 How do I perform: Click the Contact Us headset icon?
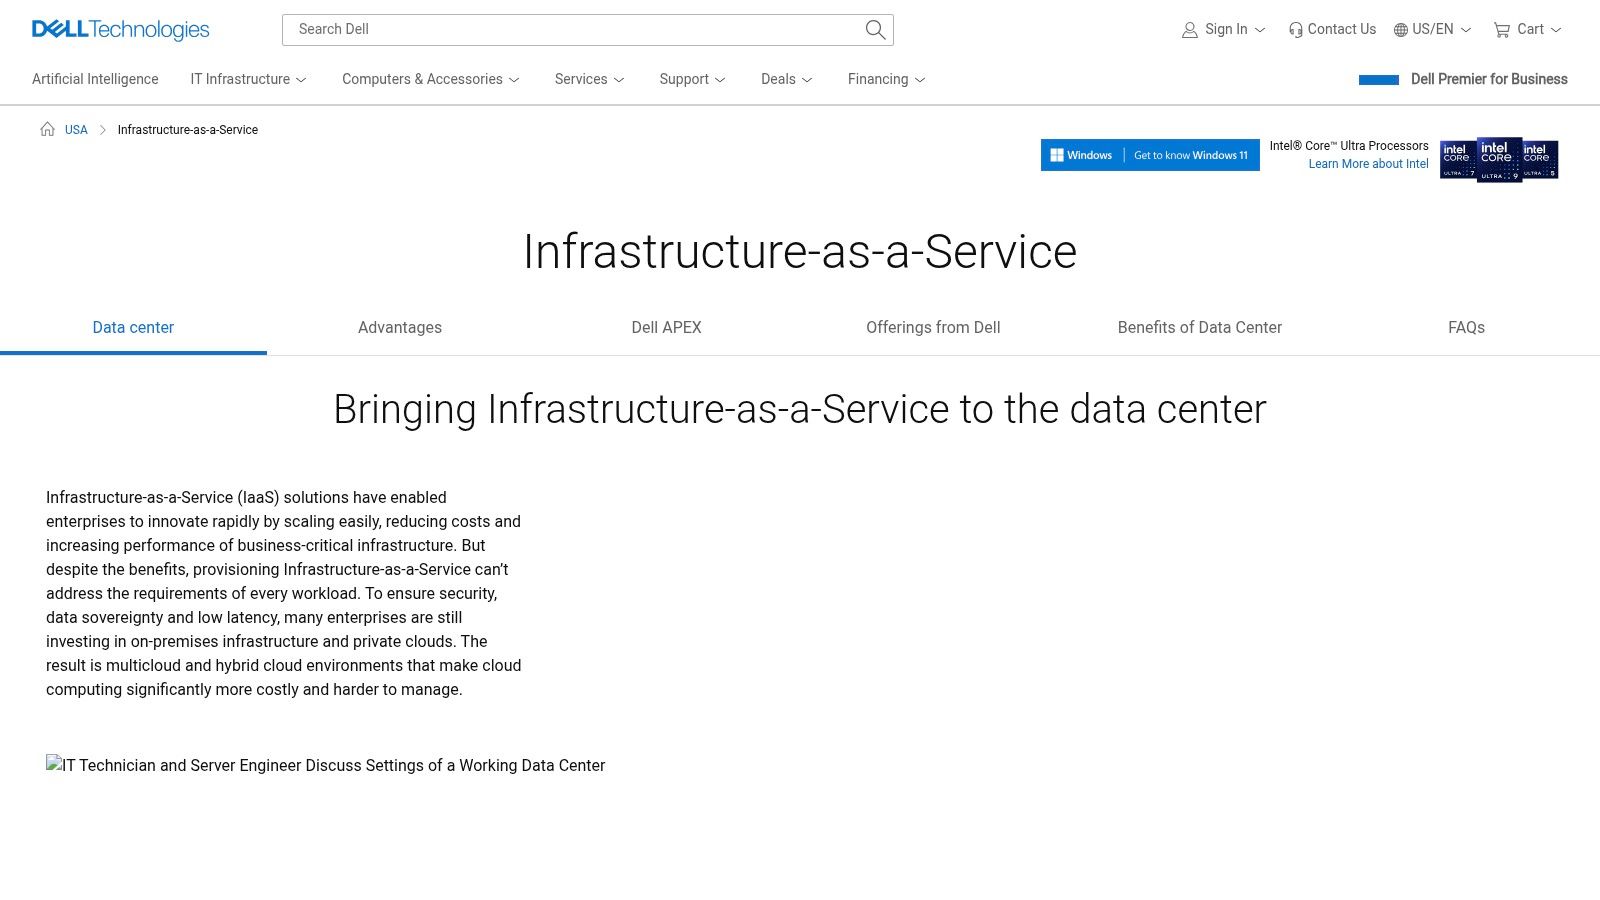(x=1295, y=29)
